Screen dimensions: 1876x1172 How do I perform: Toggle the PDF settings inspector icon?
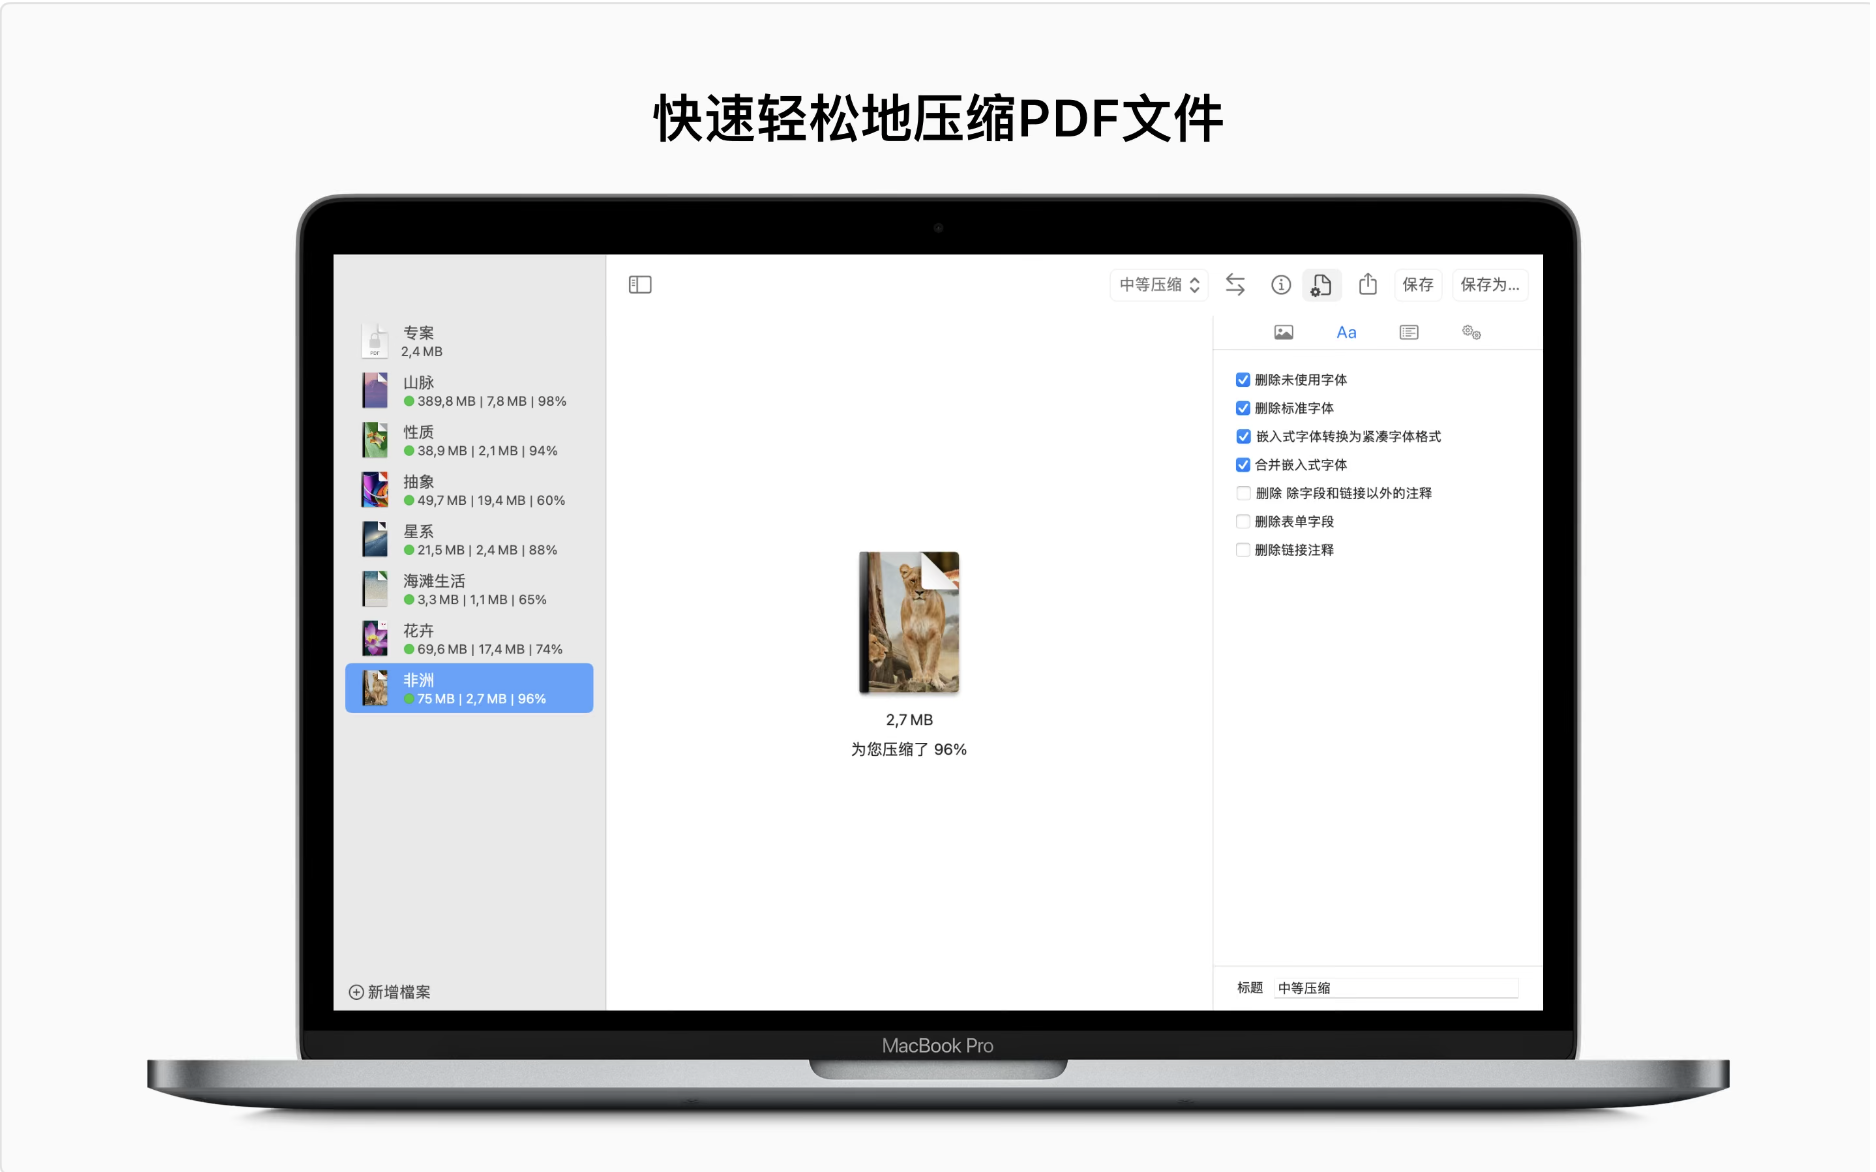tap(1321, 285)
